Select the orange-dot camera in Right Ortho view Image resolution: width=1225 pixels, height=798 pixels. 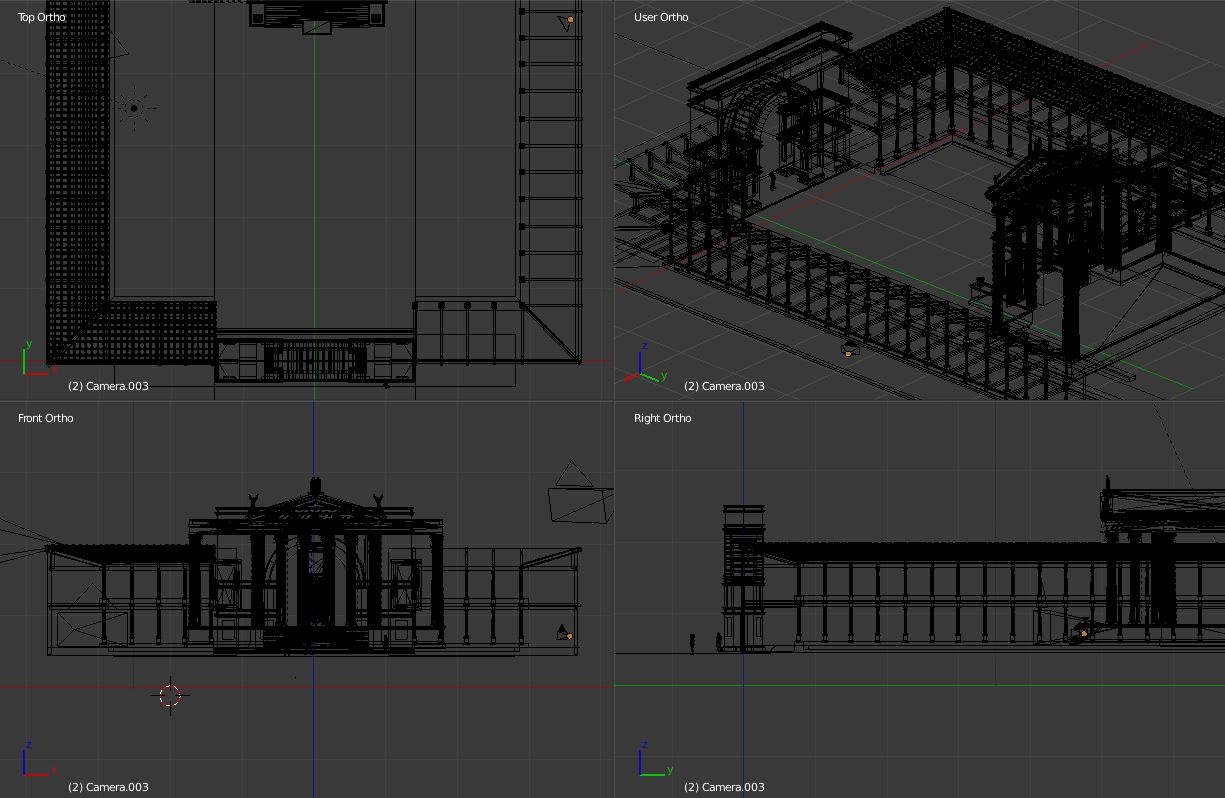point(1082,633)
